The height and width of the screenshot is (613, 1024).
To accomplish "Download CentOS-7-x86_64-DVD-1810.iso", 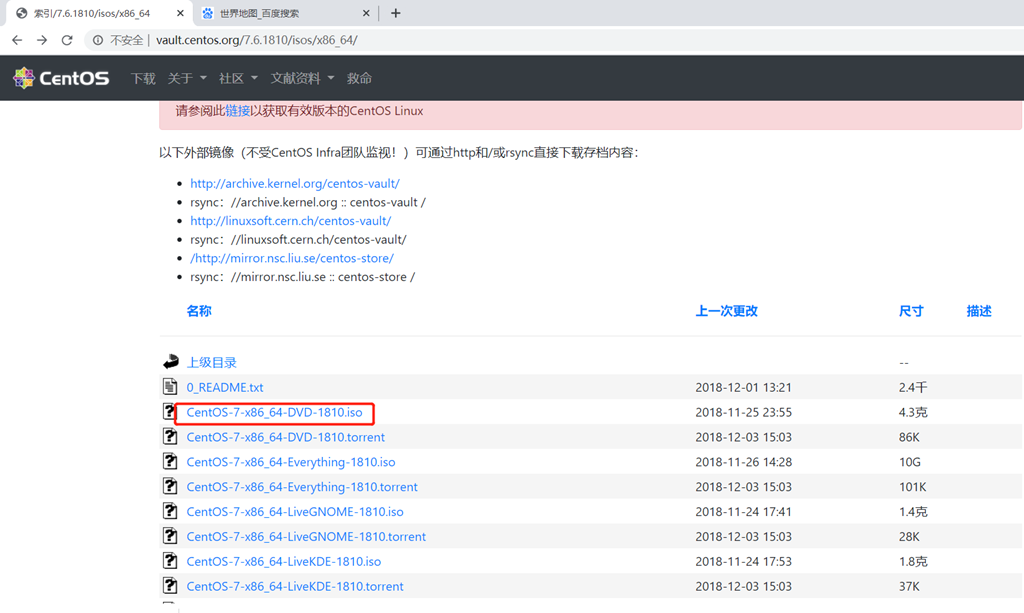I will click(274, 412).
